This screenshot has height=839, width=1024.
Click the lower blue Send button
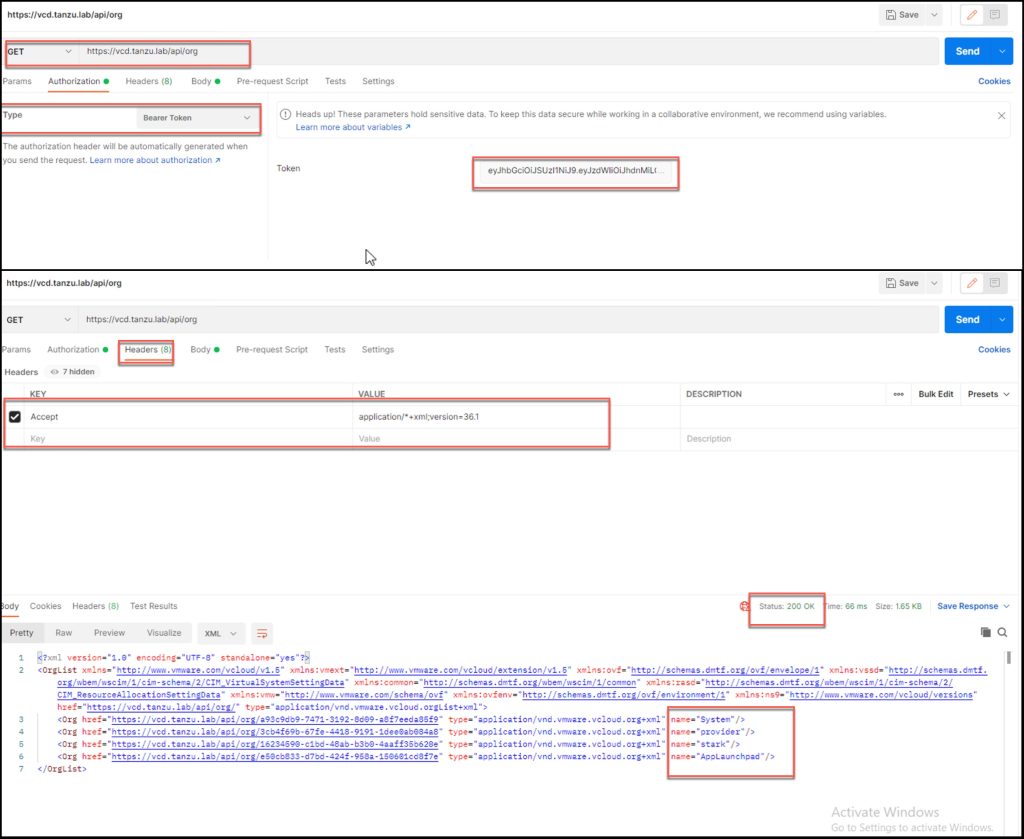coord(967,319)
